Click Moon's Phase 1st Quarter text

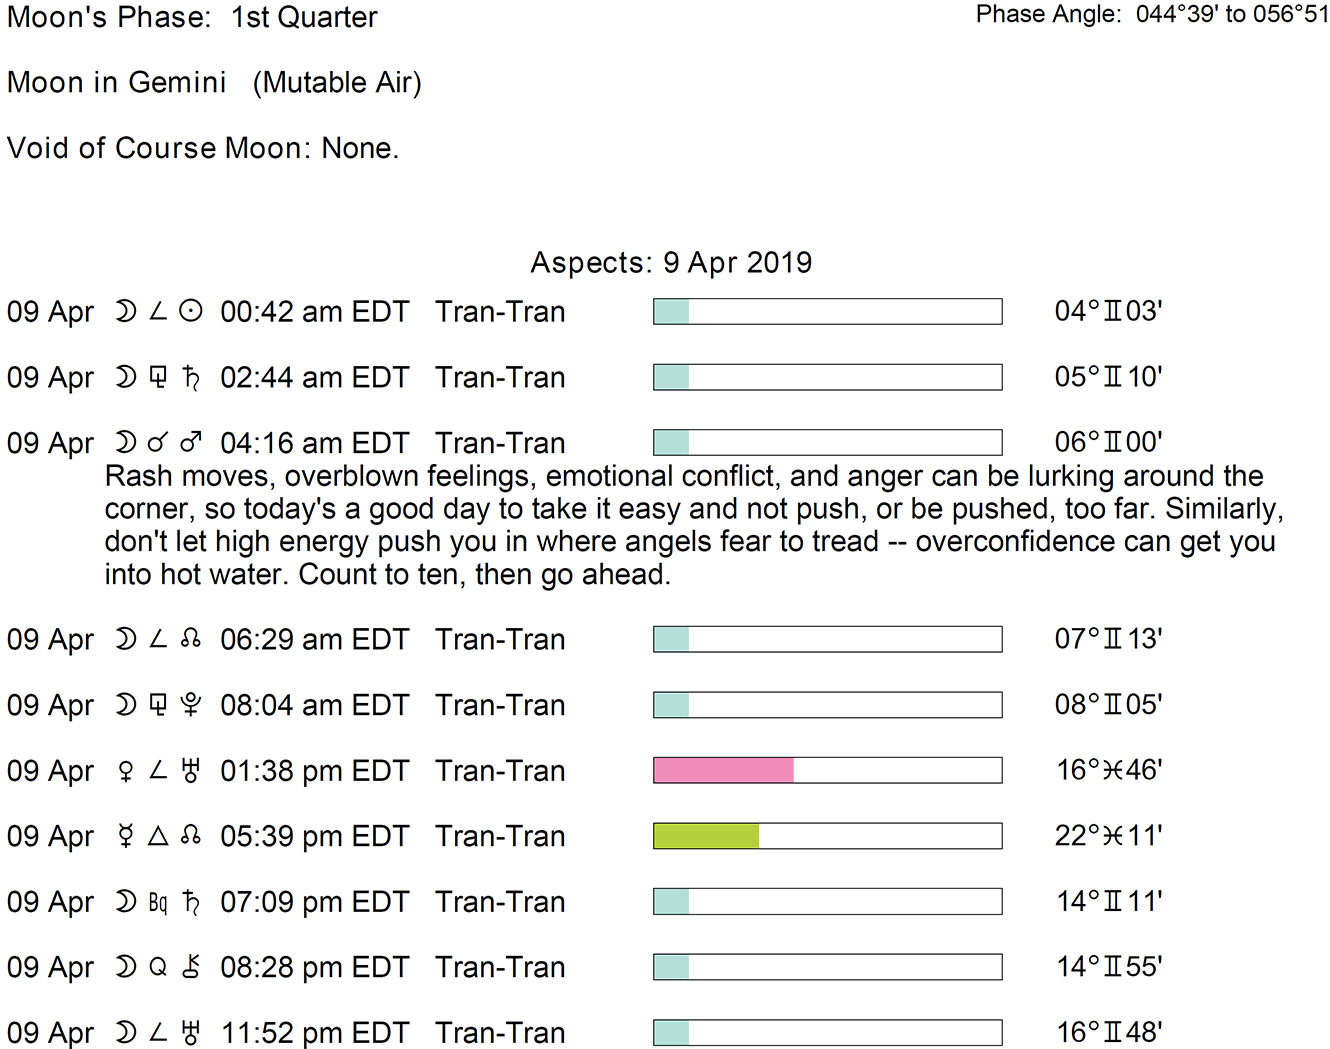point(192,17)
